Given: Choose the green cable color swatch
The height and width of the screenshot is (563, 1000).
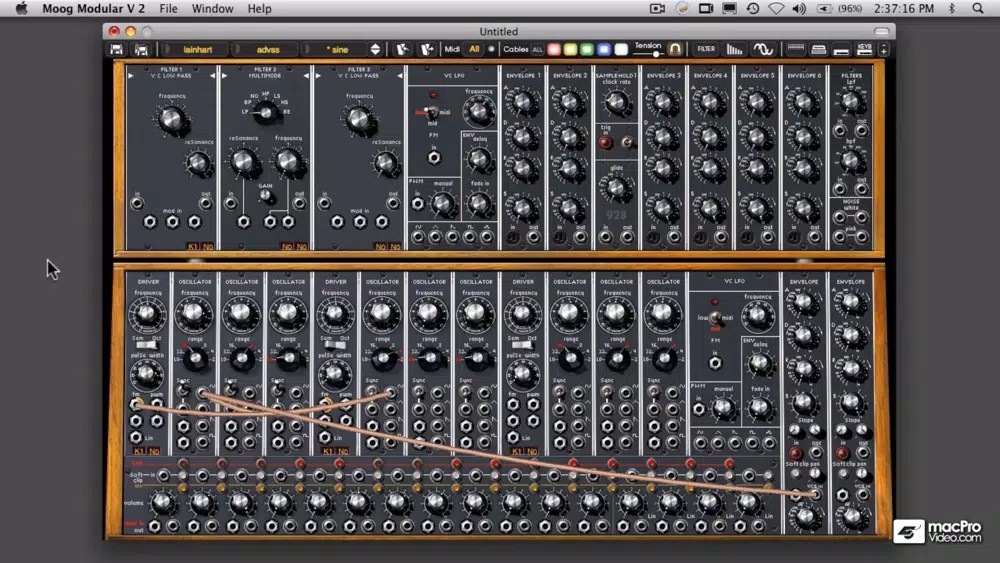Looking at the screenshot, I should click(x=587, y=49).
